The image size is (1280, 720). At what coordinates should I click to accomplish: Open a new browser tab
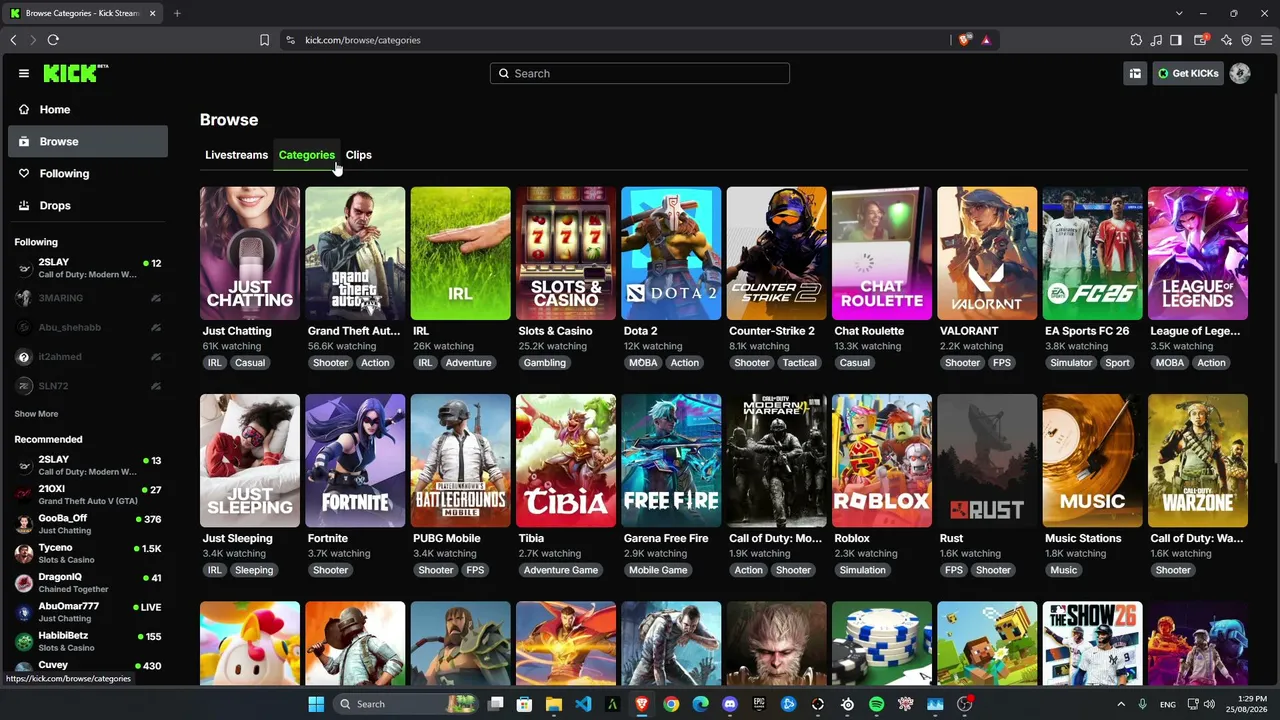click(177, 13)
